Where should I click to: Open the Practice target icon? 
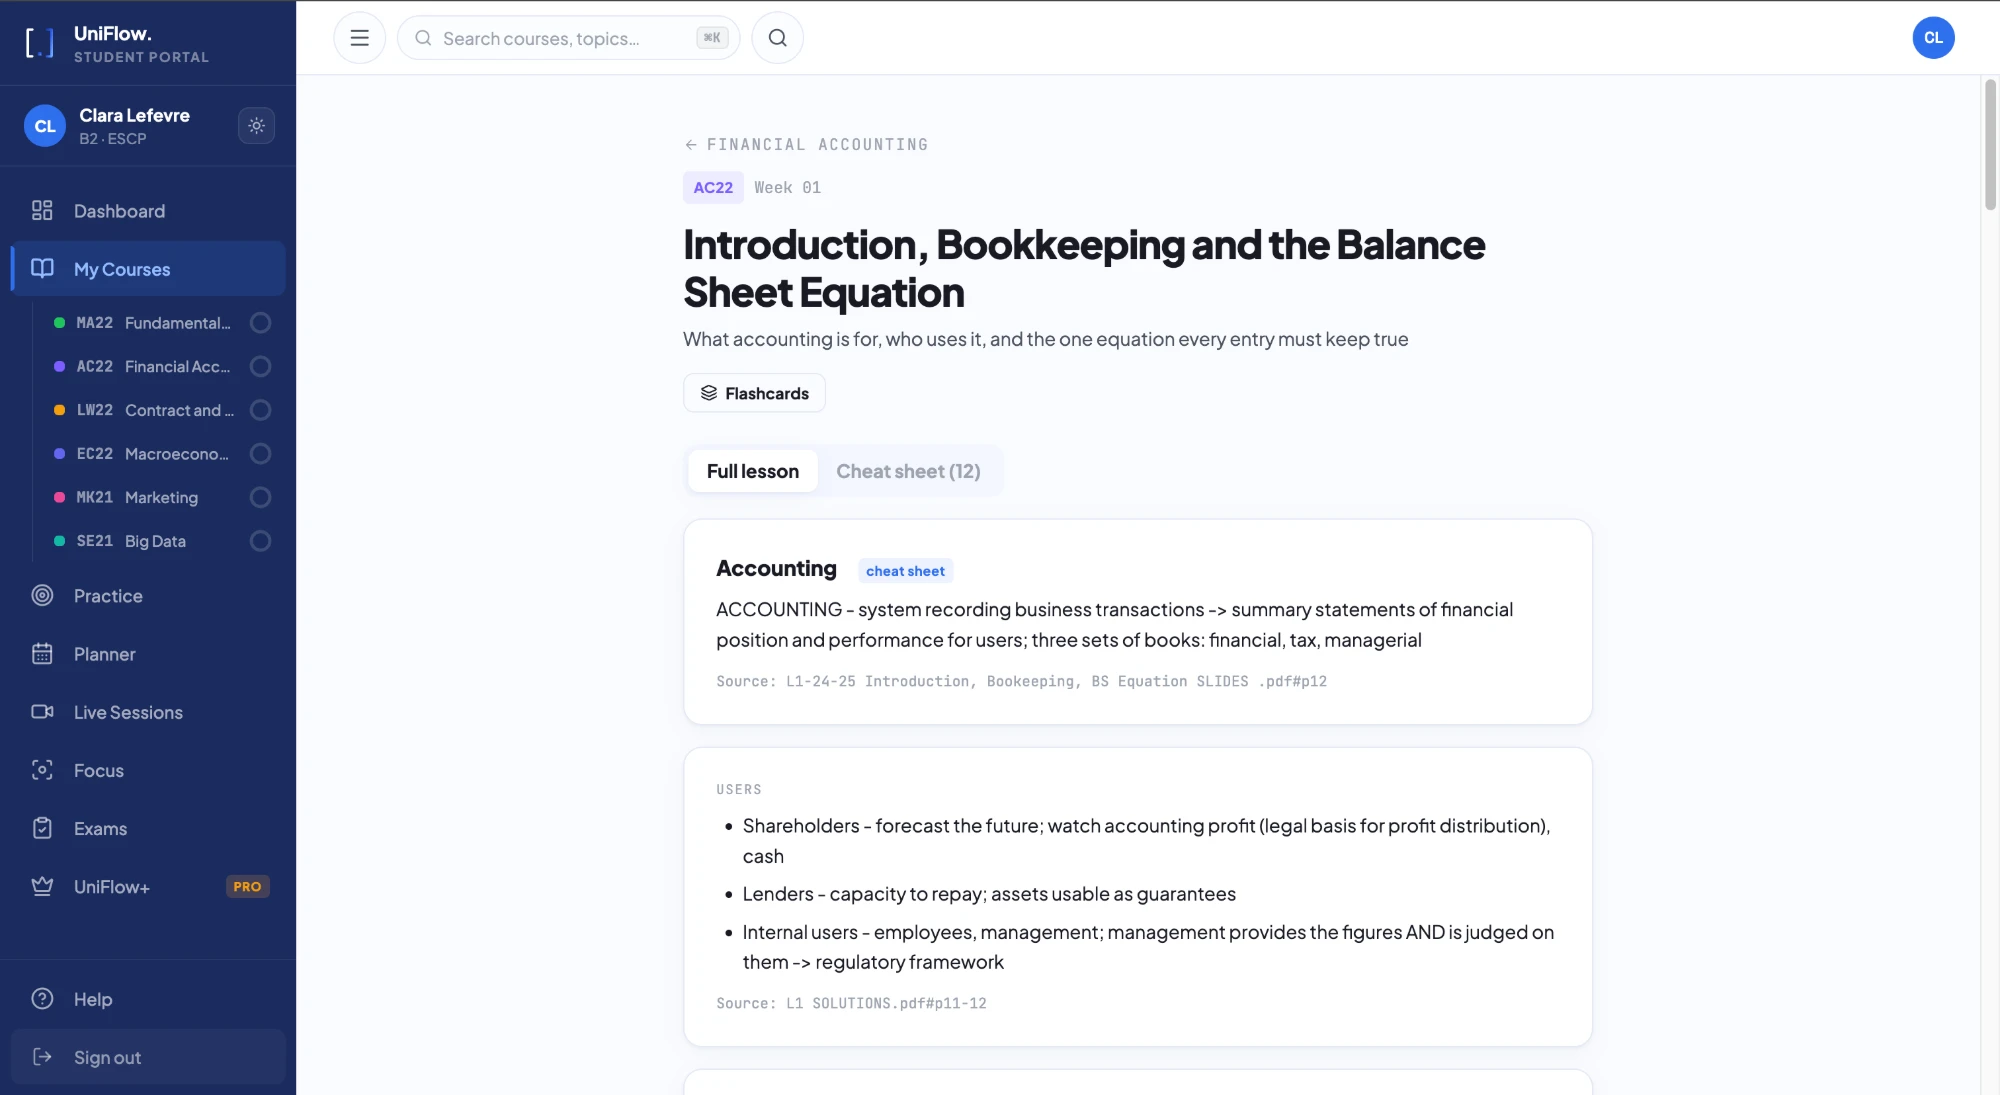[42, 596]
